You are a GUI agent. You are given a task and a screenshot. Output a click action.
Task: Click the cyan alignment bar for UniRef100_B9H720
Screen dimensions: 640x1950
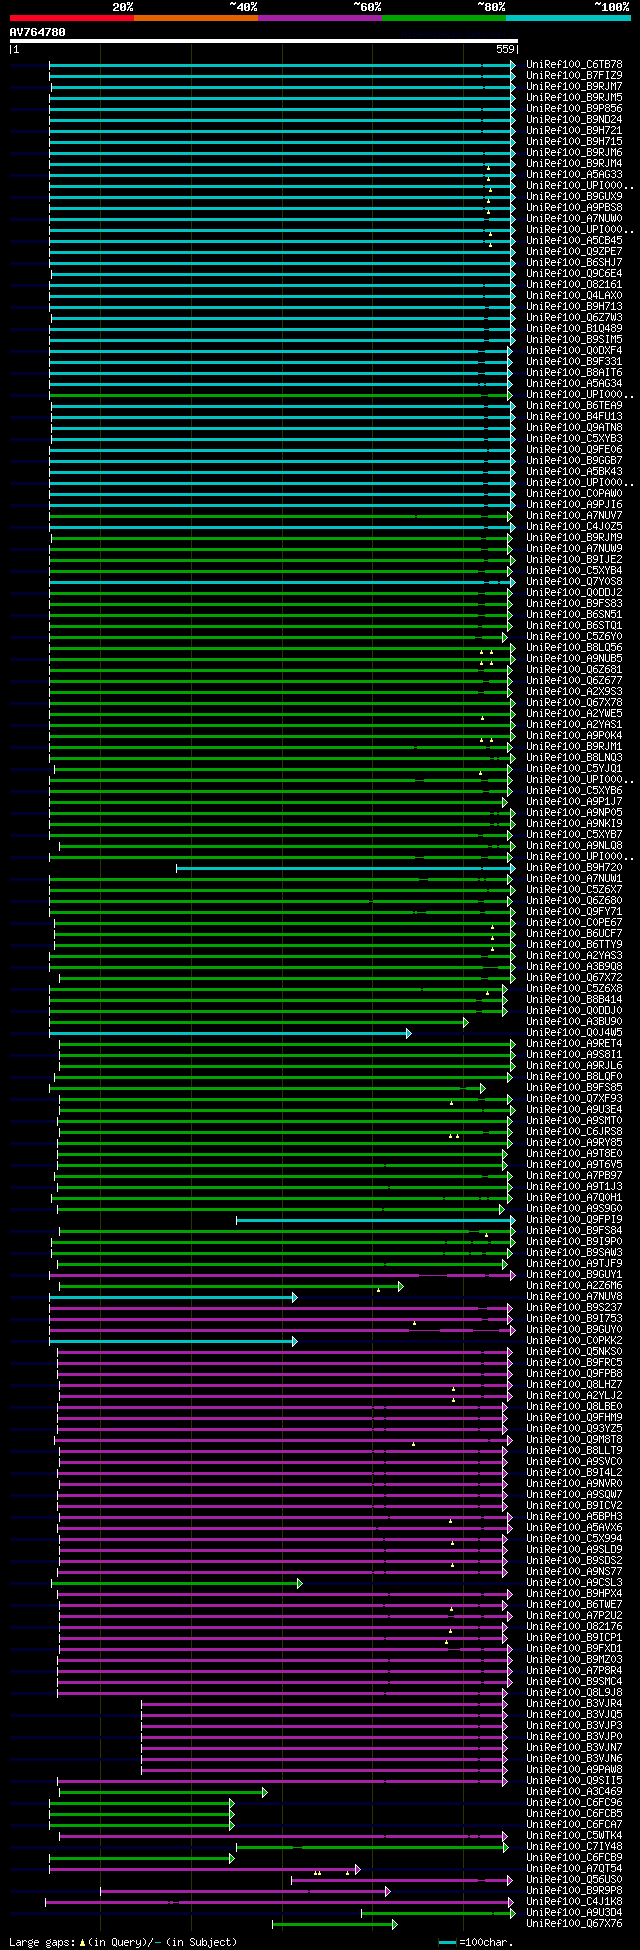click(x=346, y=868)
